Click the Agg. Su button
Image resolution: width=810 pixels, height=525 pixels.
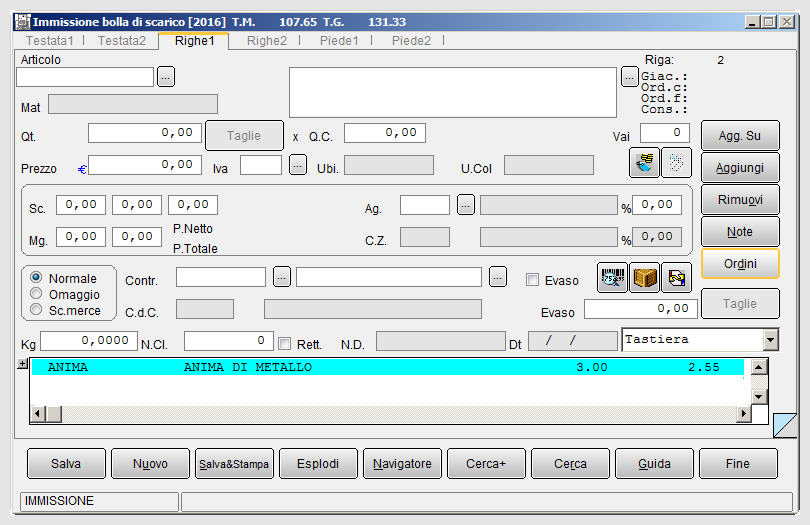click(x=740, y=135)
